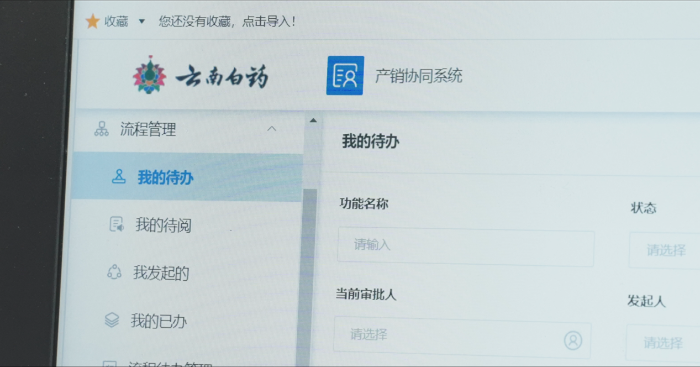Viewport: 700px width, 367px height.
Task: Collapse 流程管理 using the chevron
Action: [271, 129]
